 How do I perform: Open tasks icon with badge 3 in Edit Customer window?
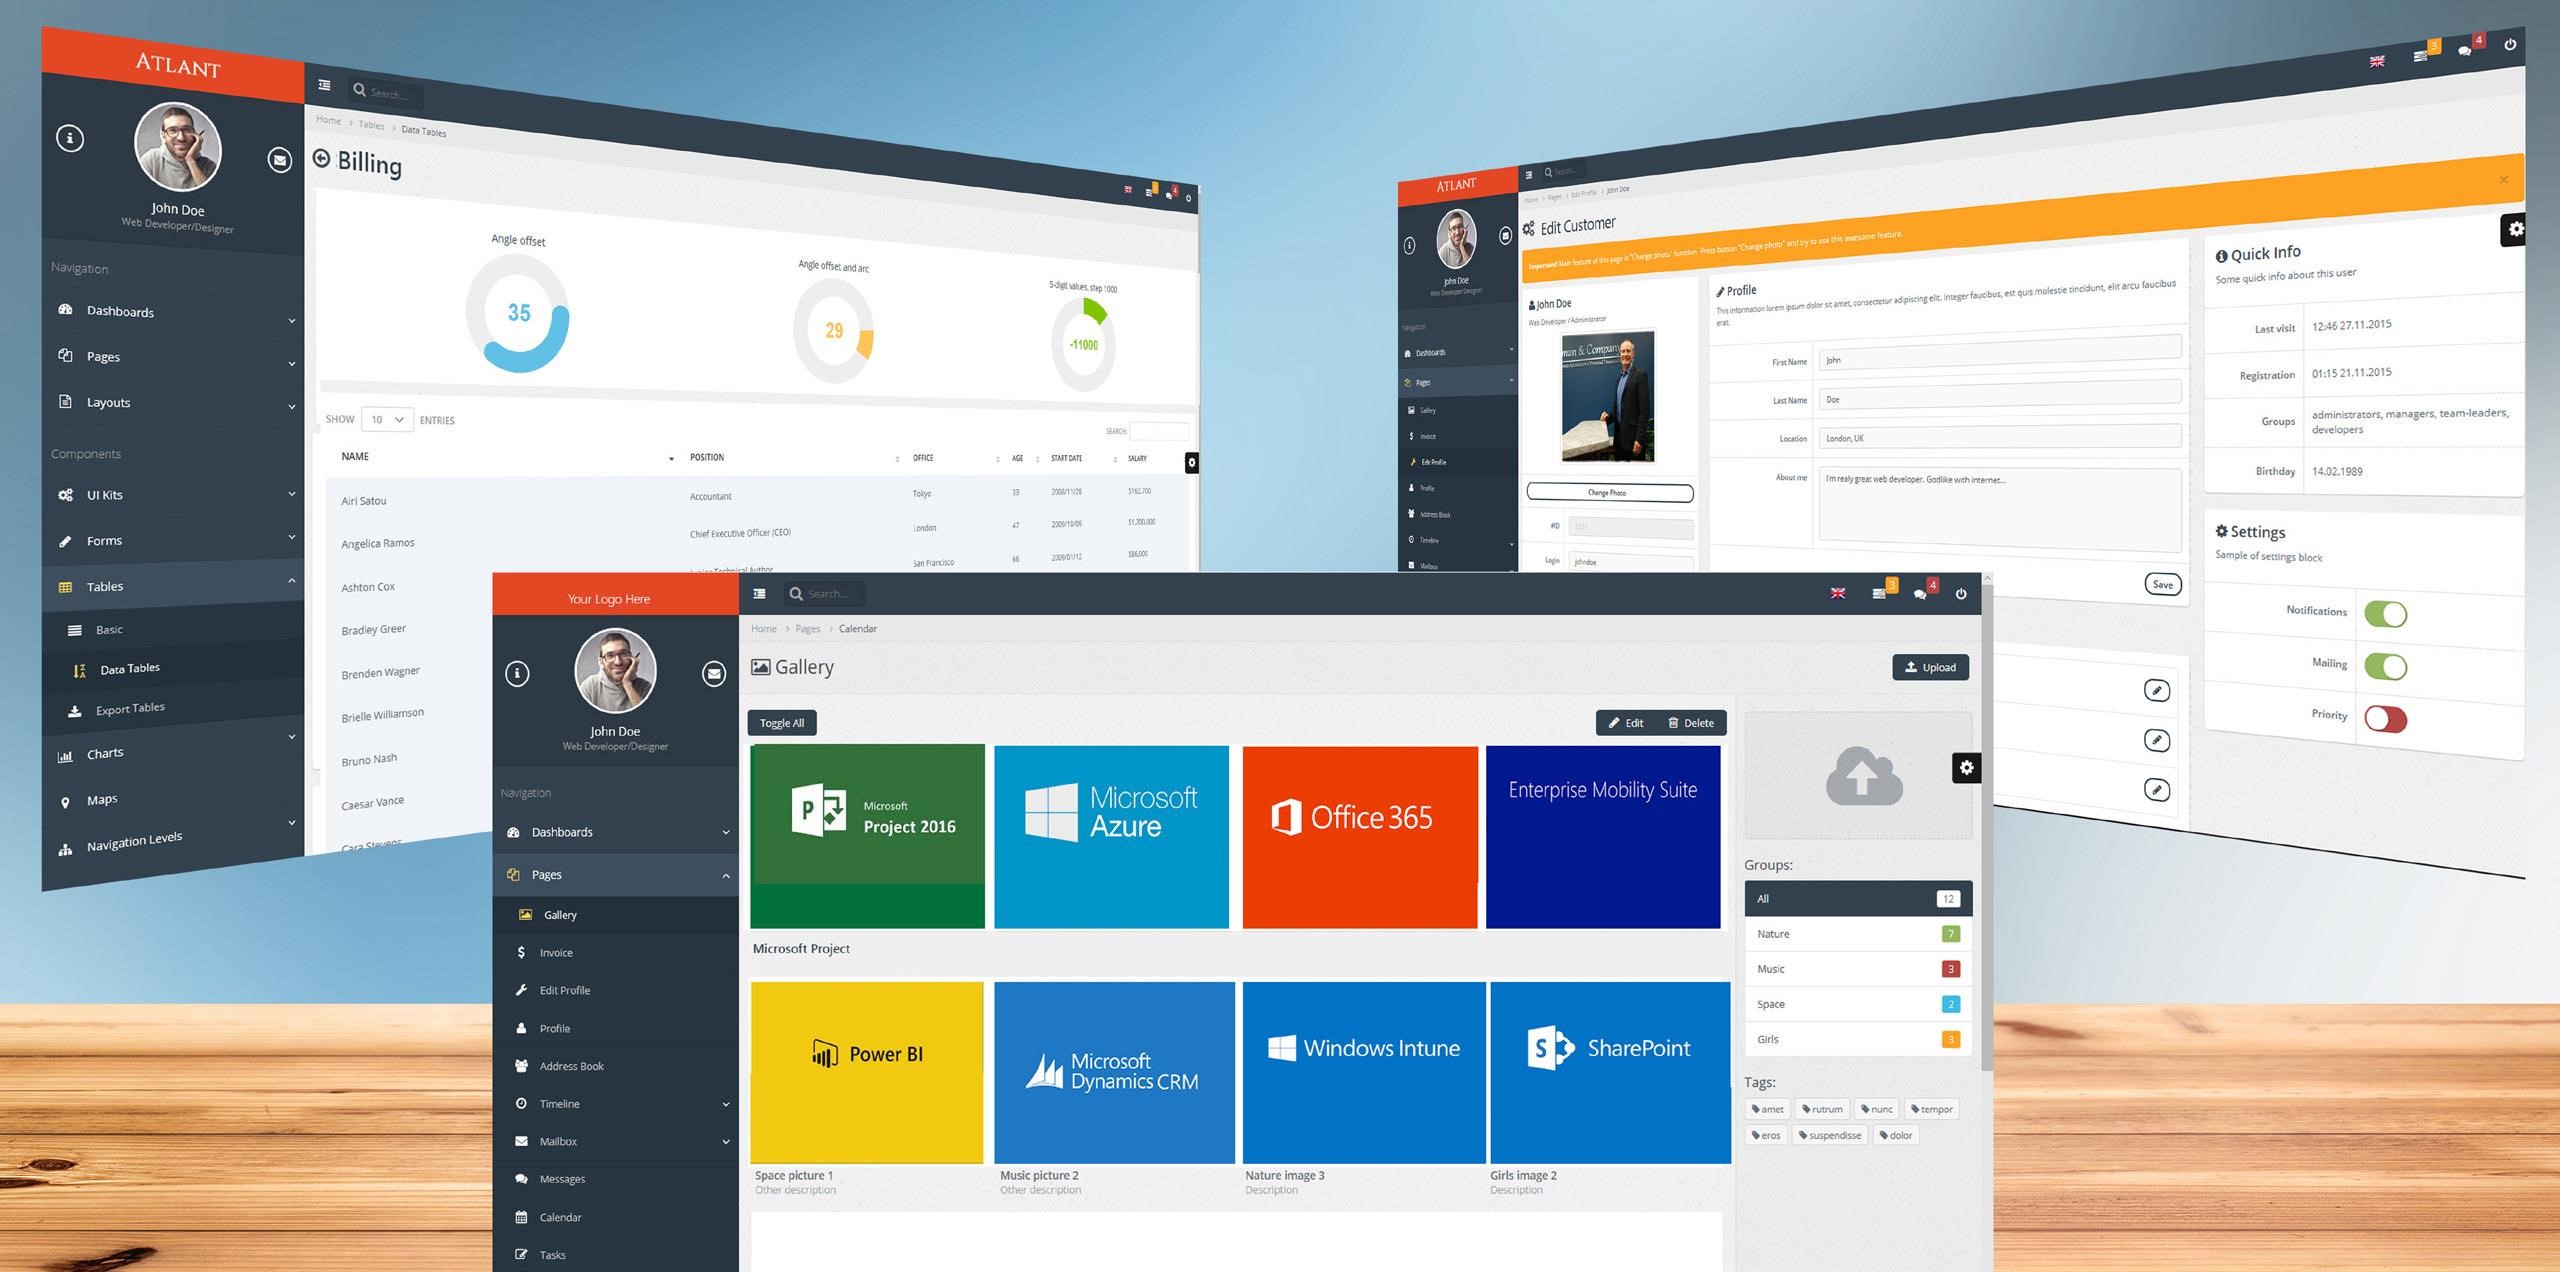point(2420,56)
